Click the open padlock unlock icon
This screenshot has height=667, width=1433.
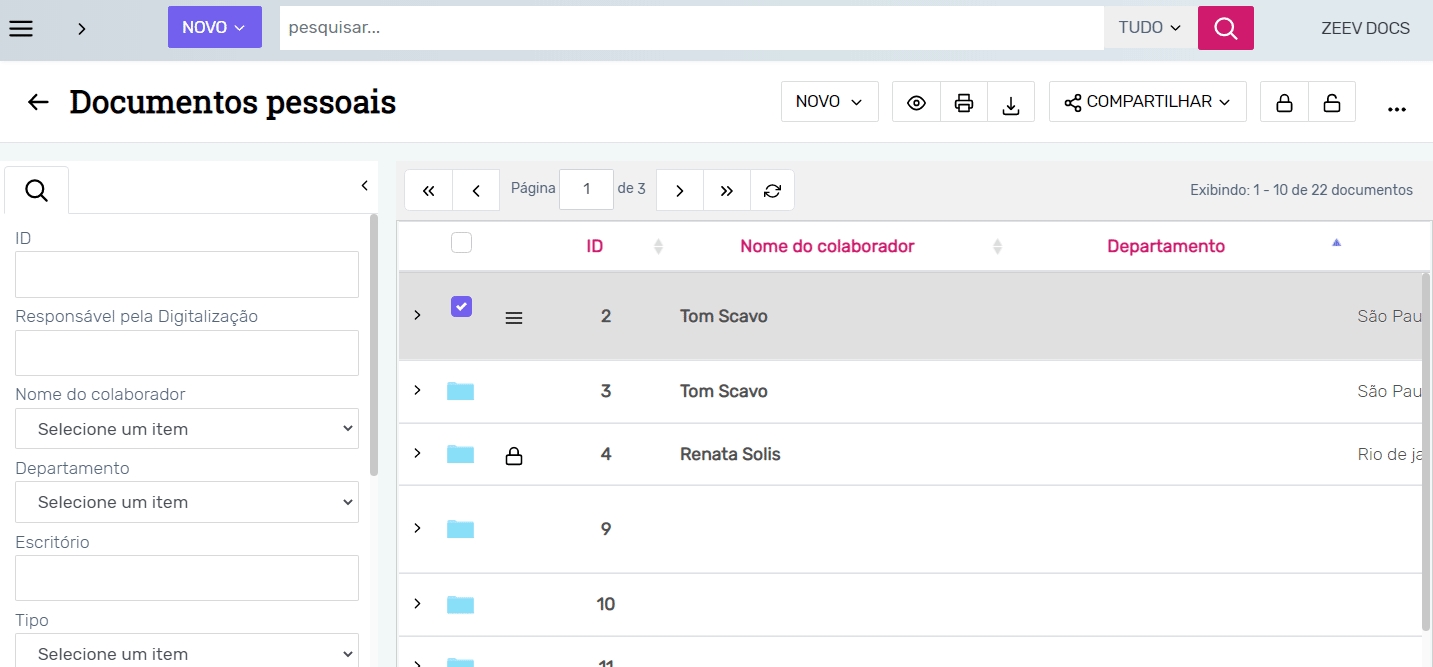1331,102
